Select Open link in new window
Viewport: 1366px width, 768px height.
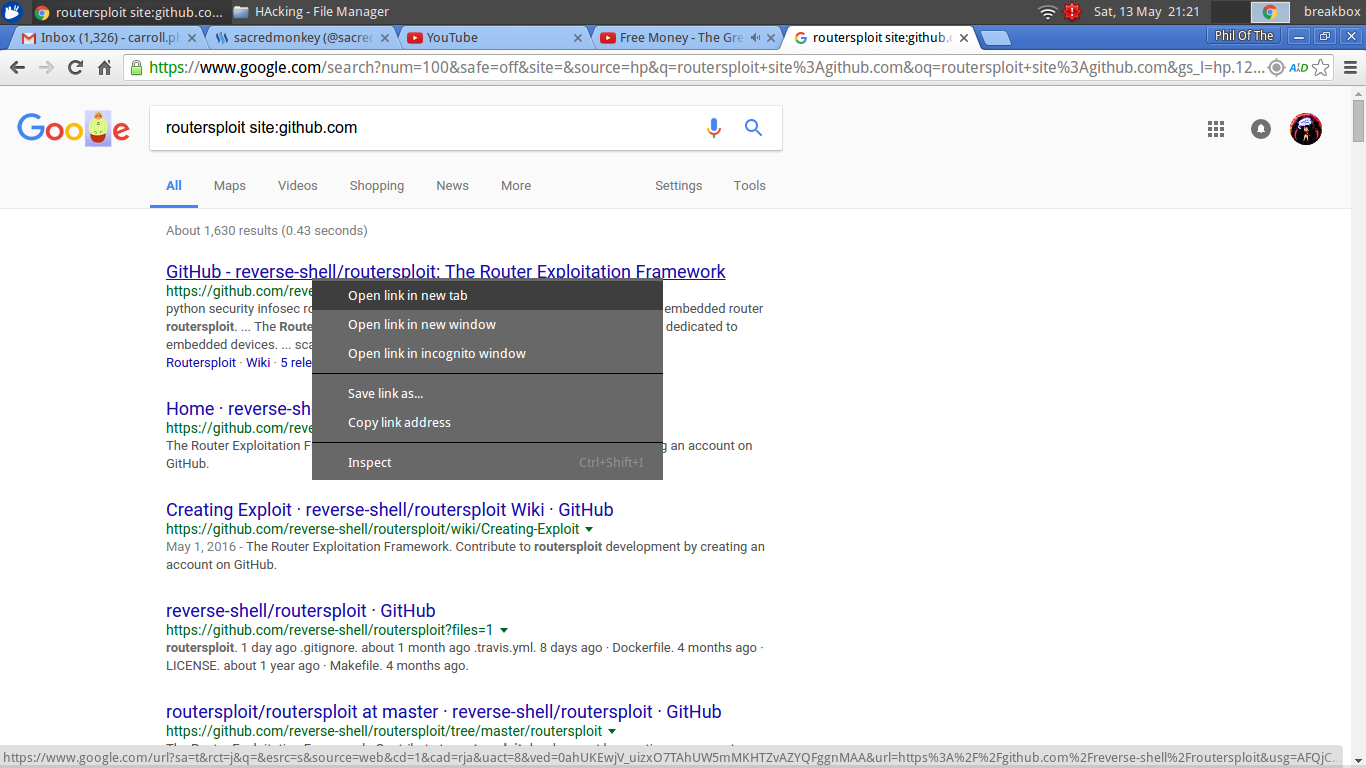[487, 324]
